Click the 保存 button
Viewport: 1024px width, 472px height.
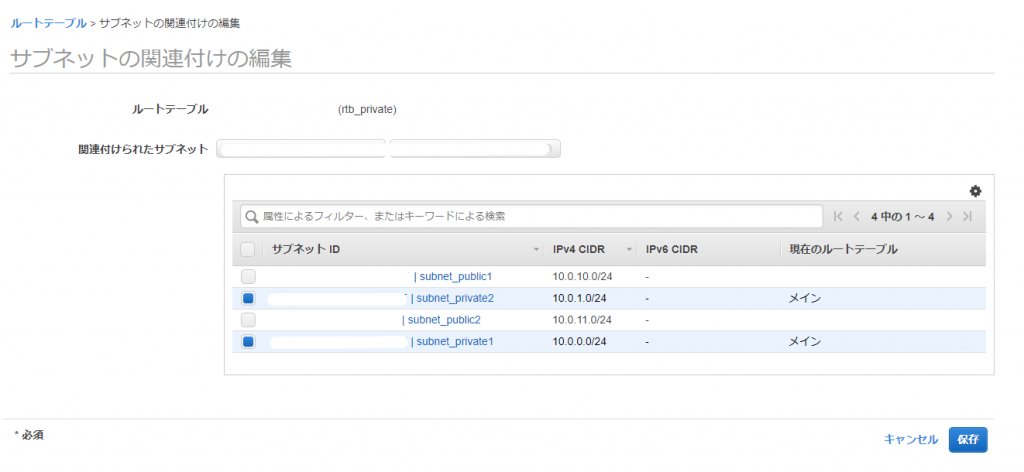pyautogui.click(x=968, y=439)
